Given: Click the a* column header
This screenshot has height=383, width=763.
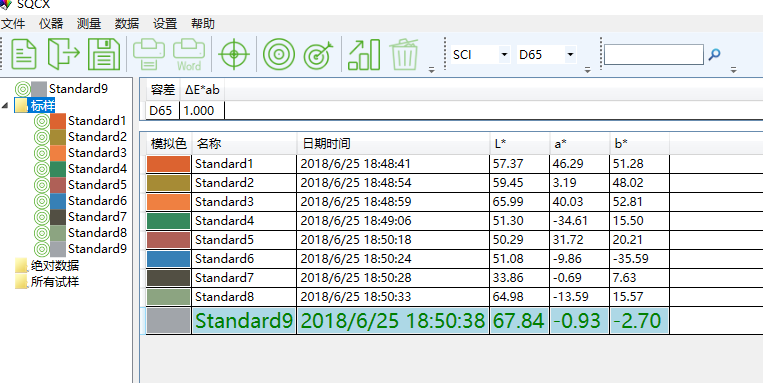Looking at the screenshot, I should [x=580, y=144].
